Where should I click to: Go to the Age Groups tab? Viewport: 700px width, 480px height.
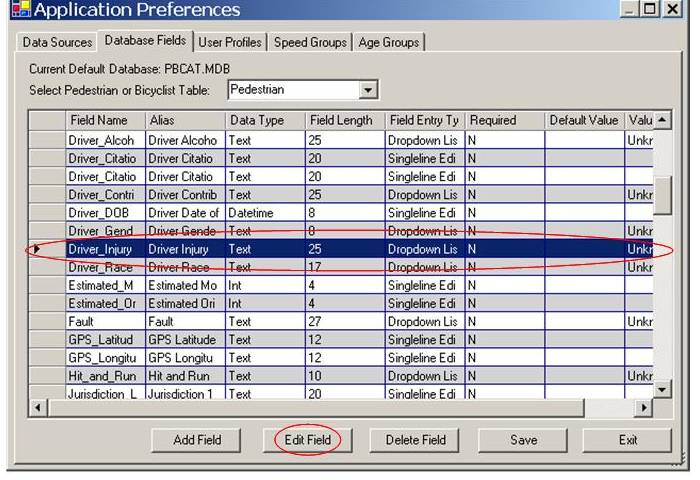(x=389, y=42)
